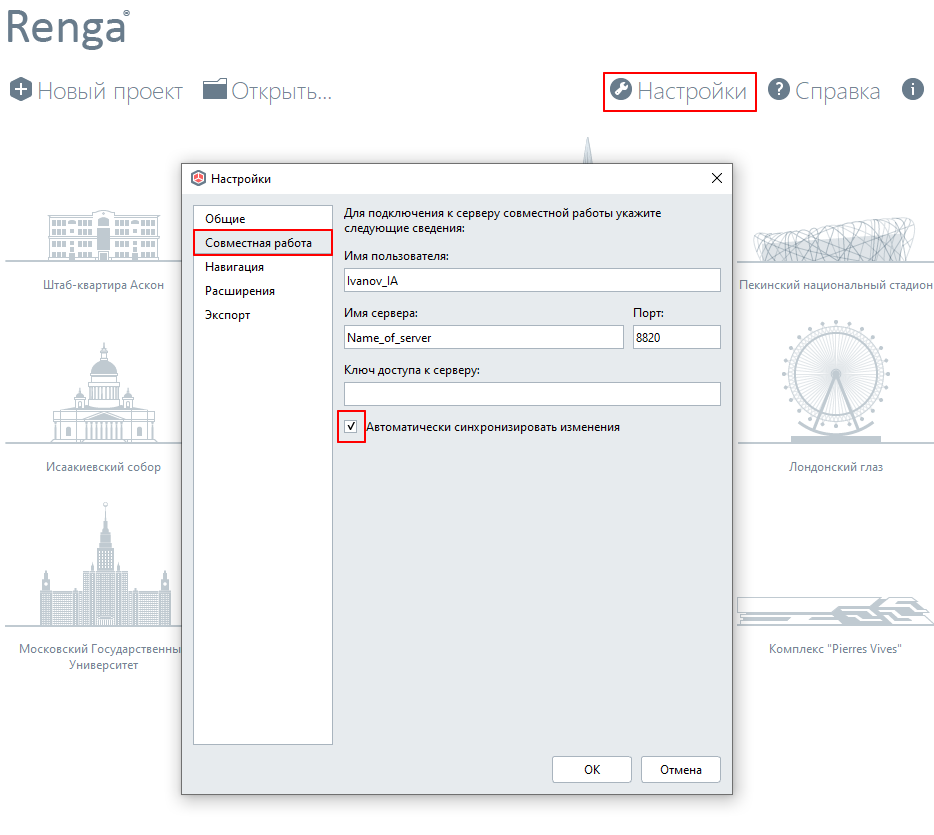Viewport: 934px width, 835px height.
Task: Click the Renga logo
Action: (67, 29)
